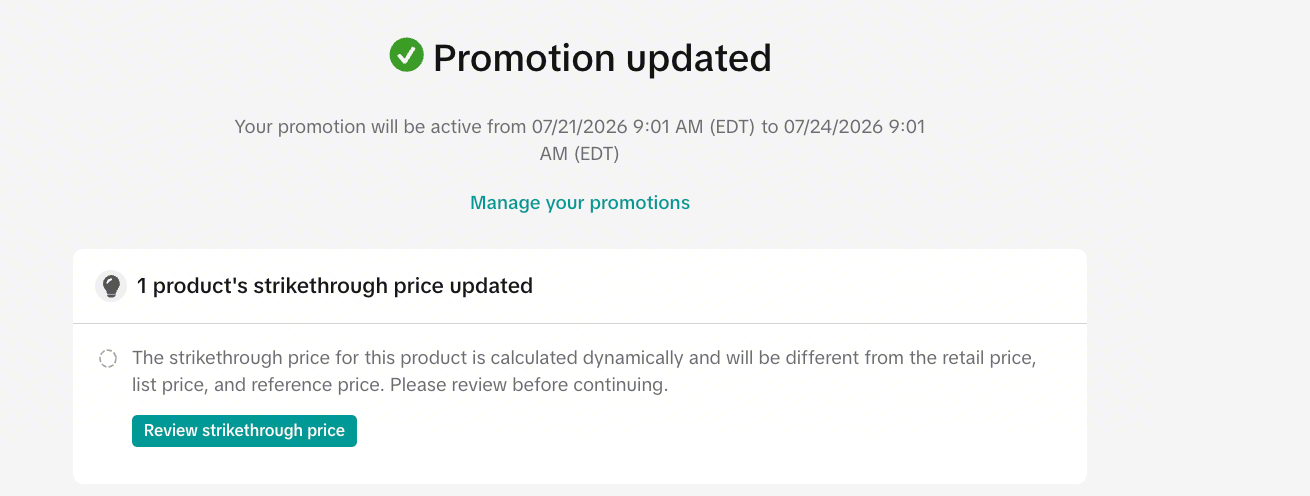Click the lightbulb tip icon

111,286
